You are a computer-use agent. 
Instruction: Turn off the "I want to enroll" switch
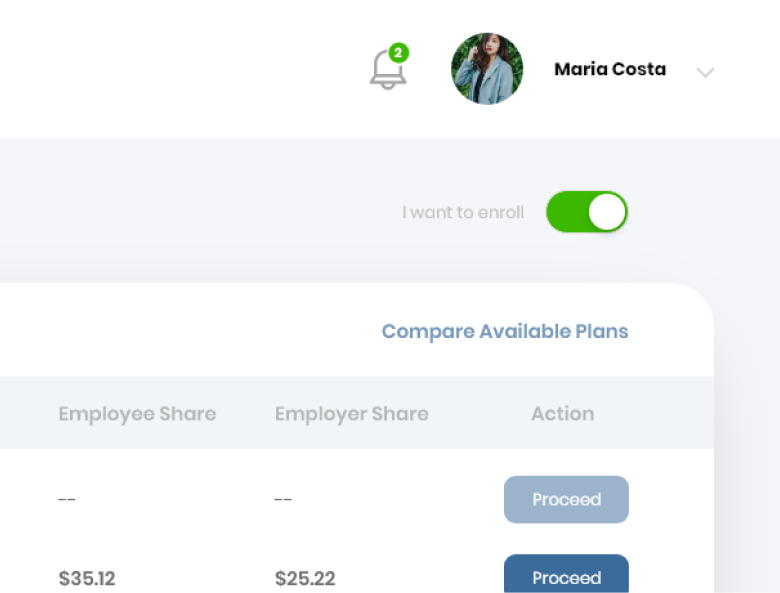[586, 212]
